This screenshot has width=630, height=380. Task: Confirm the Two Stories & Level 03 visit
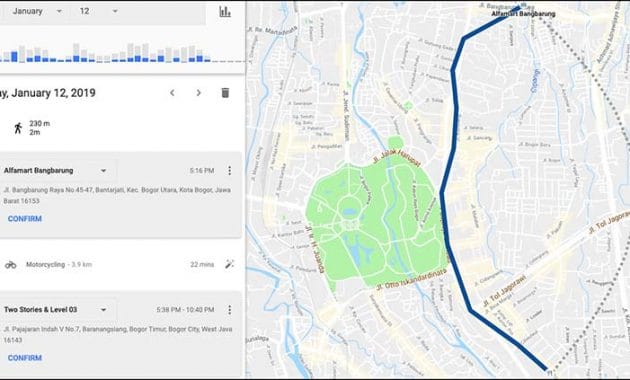25,358
